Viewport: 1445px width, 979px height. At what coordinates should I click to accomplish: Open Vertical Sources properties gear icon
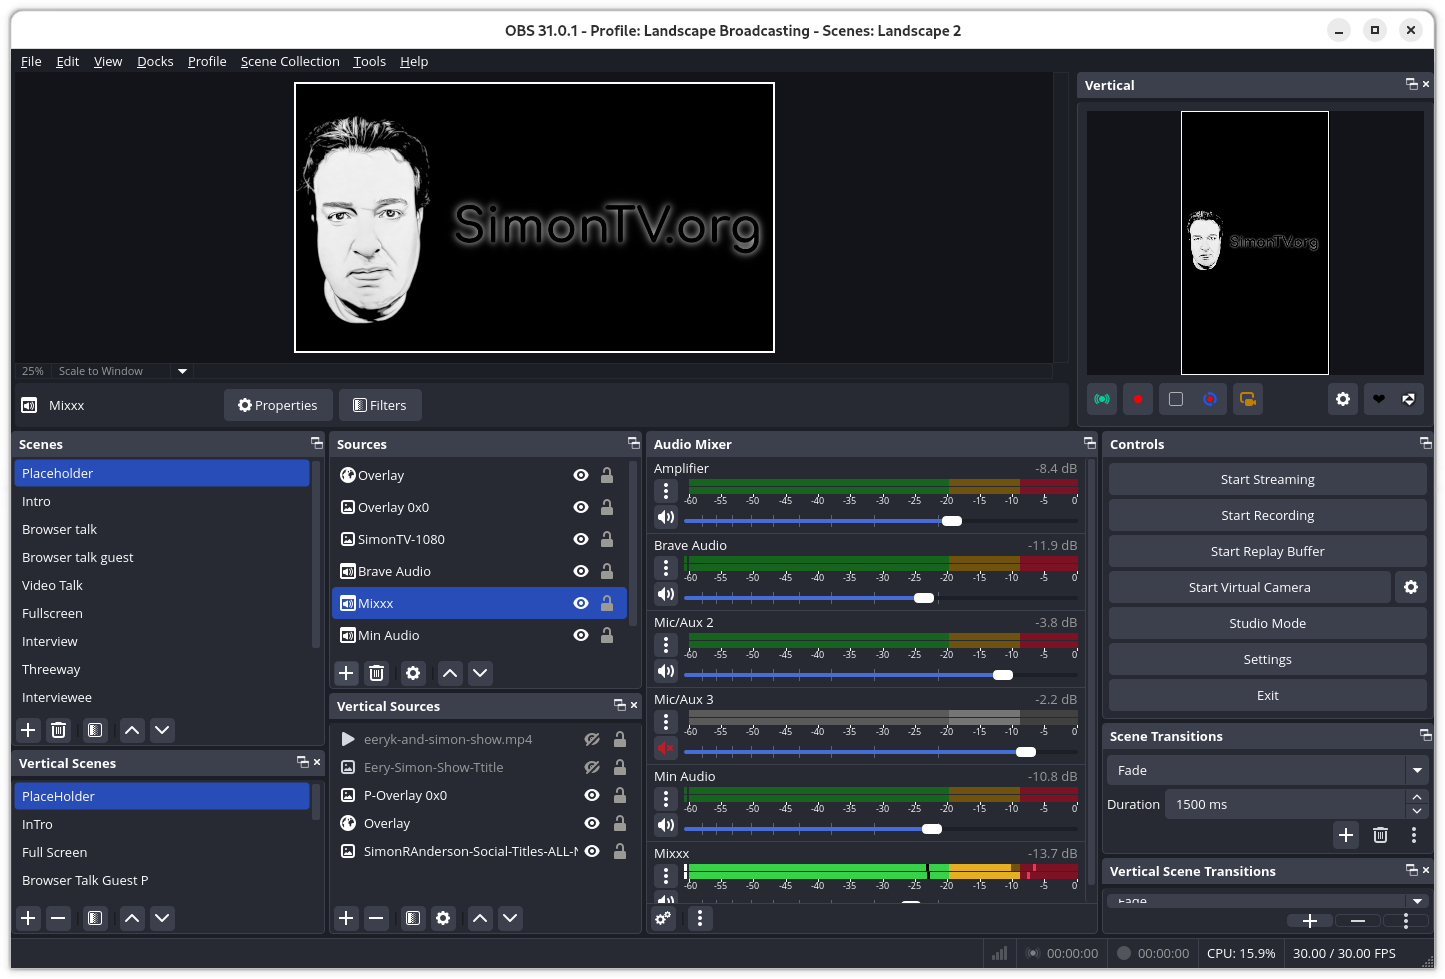click(443, 918)
